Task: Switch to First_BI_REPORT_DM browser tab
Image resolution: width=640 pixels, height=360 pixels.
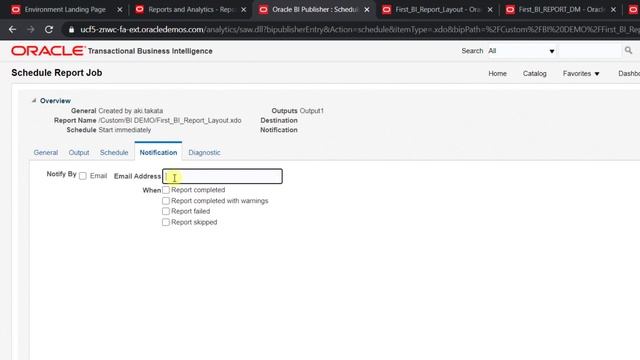Action: 560,9
